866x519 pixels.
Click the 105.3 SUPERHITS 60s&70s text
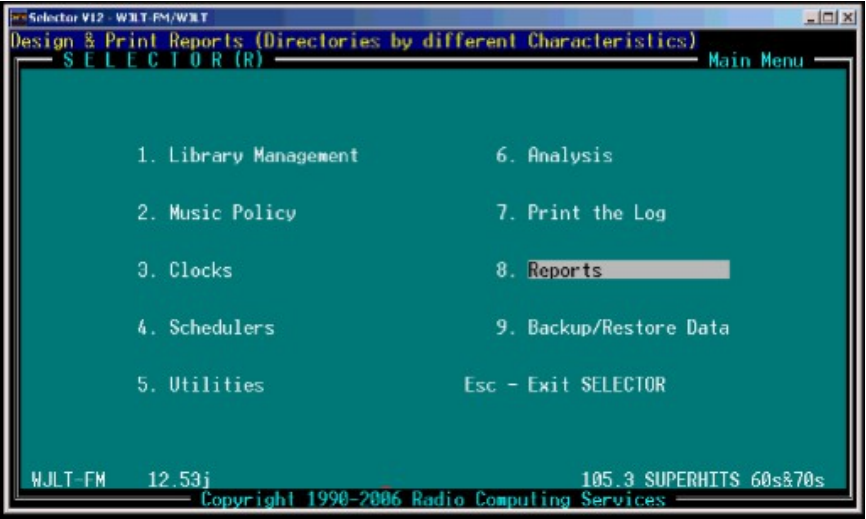click(x=703, y=481)
